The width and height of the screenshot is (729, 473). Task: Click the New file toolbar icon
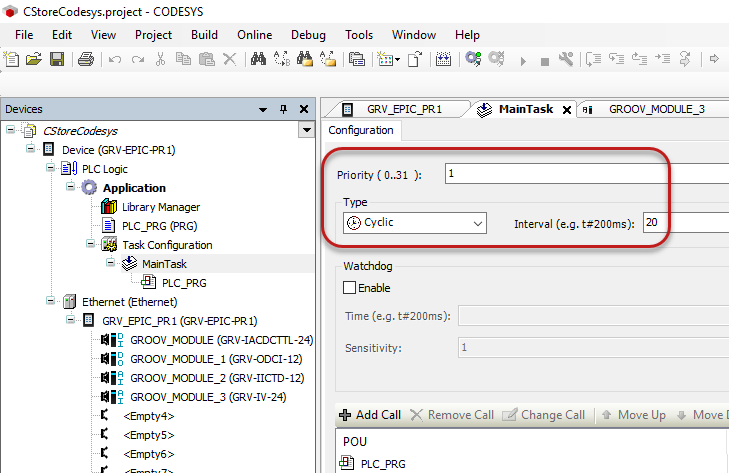[x=11, y=60]
